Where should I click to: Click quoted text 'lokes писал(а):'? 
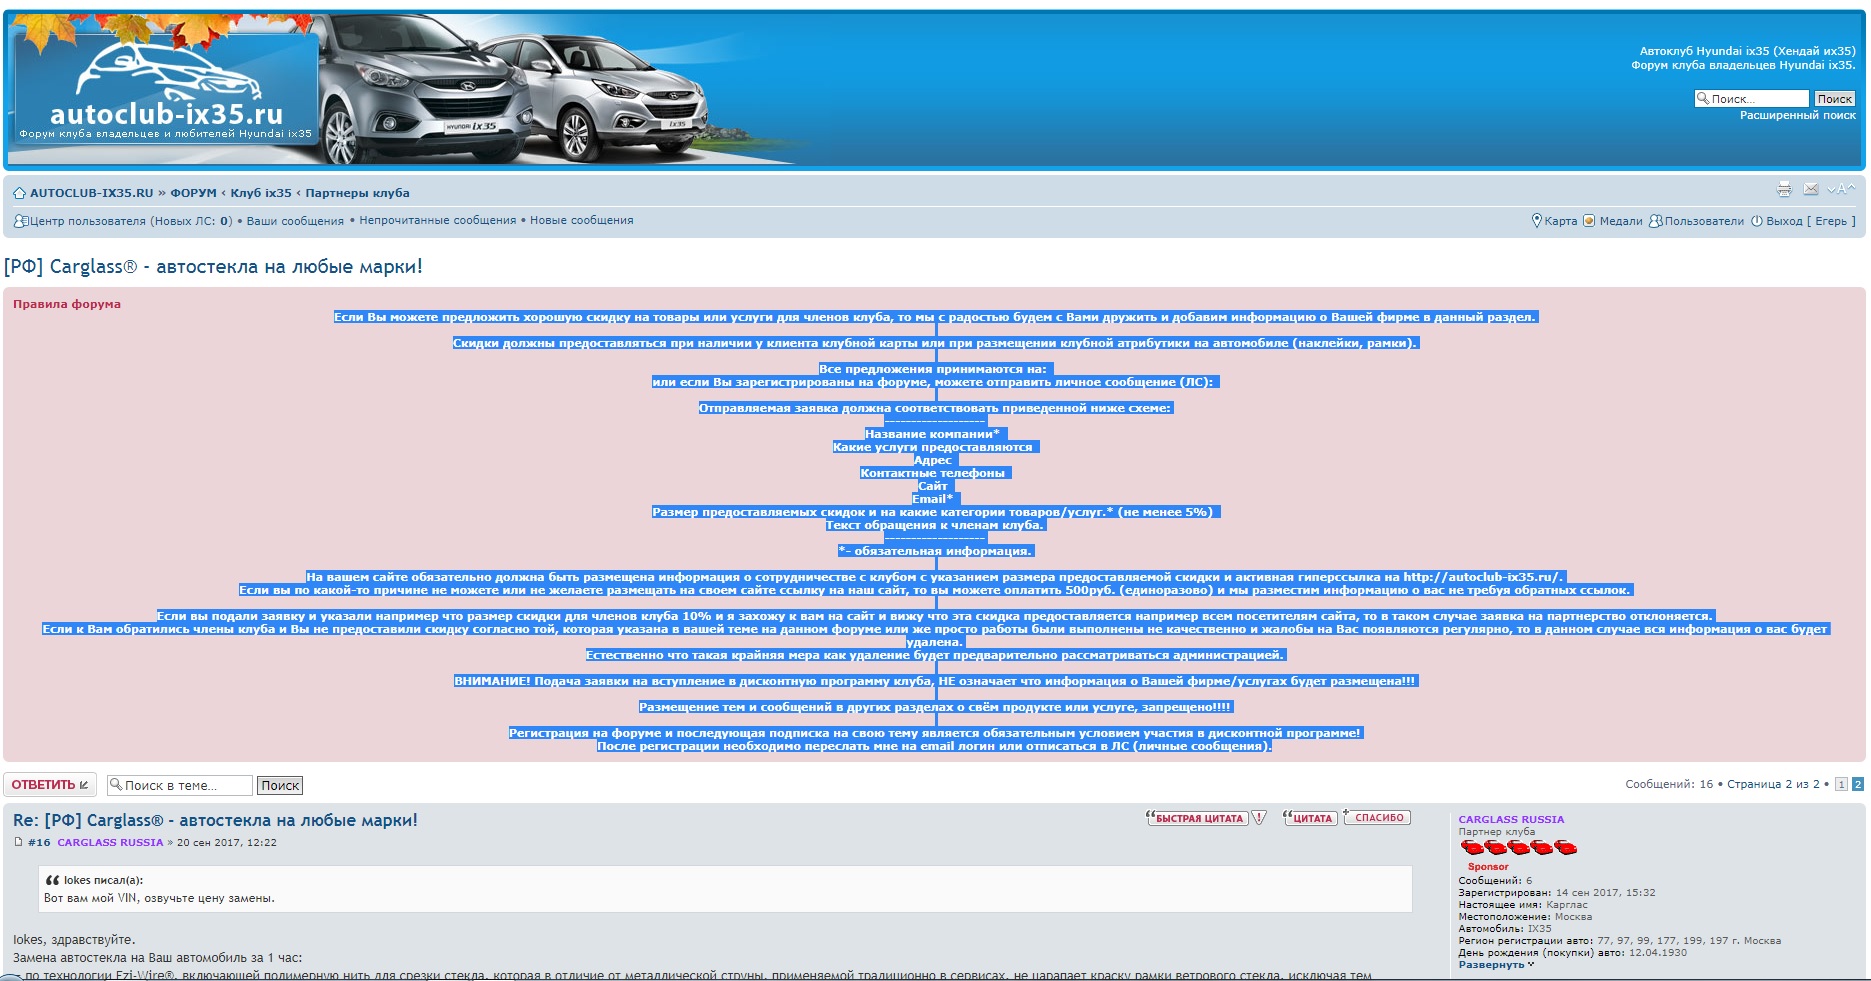click(x=103, y=880)
